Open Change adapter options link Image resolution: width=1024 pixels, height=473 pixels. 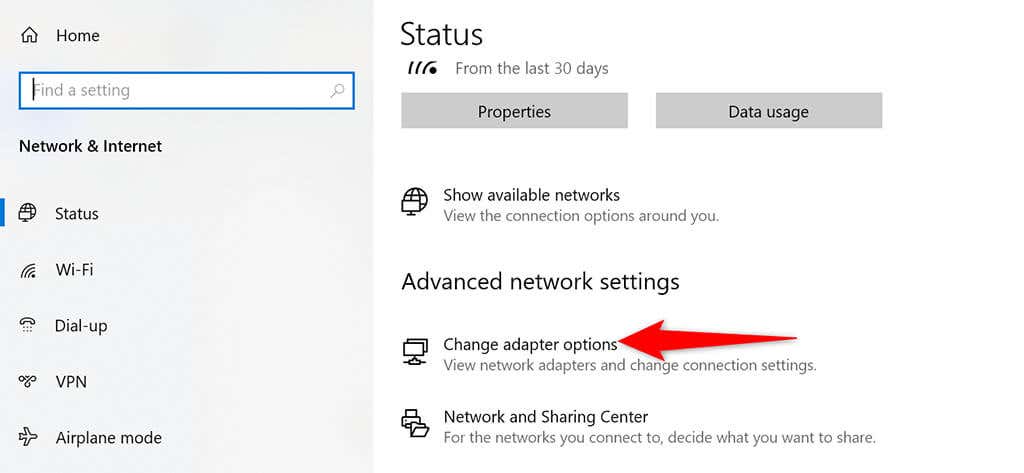pyautogui.click(x=530, y=344)
